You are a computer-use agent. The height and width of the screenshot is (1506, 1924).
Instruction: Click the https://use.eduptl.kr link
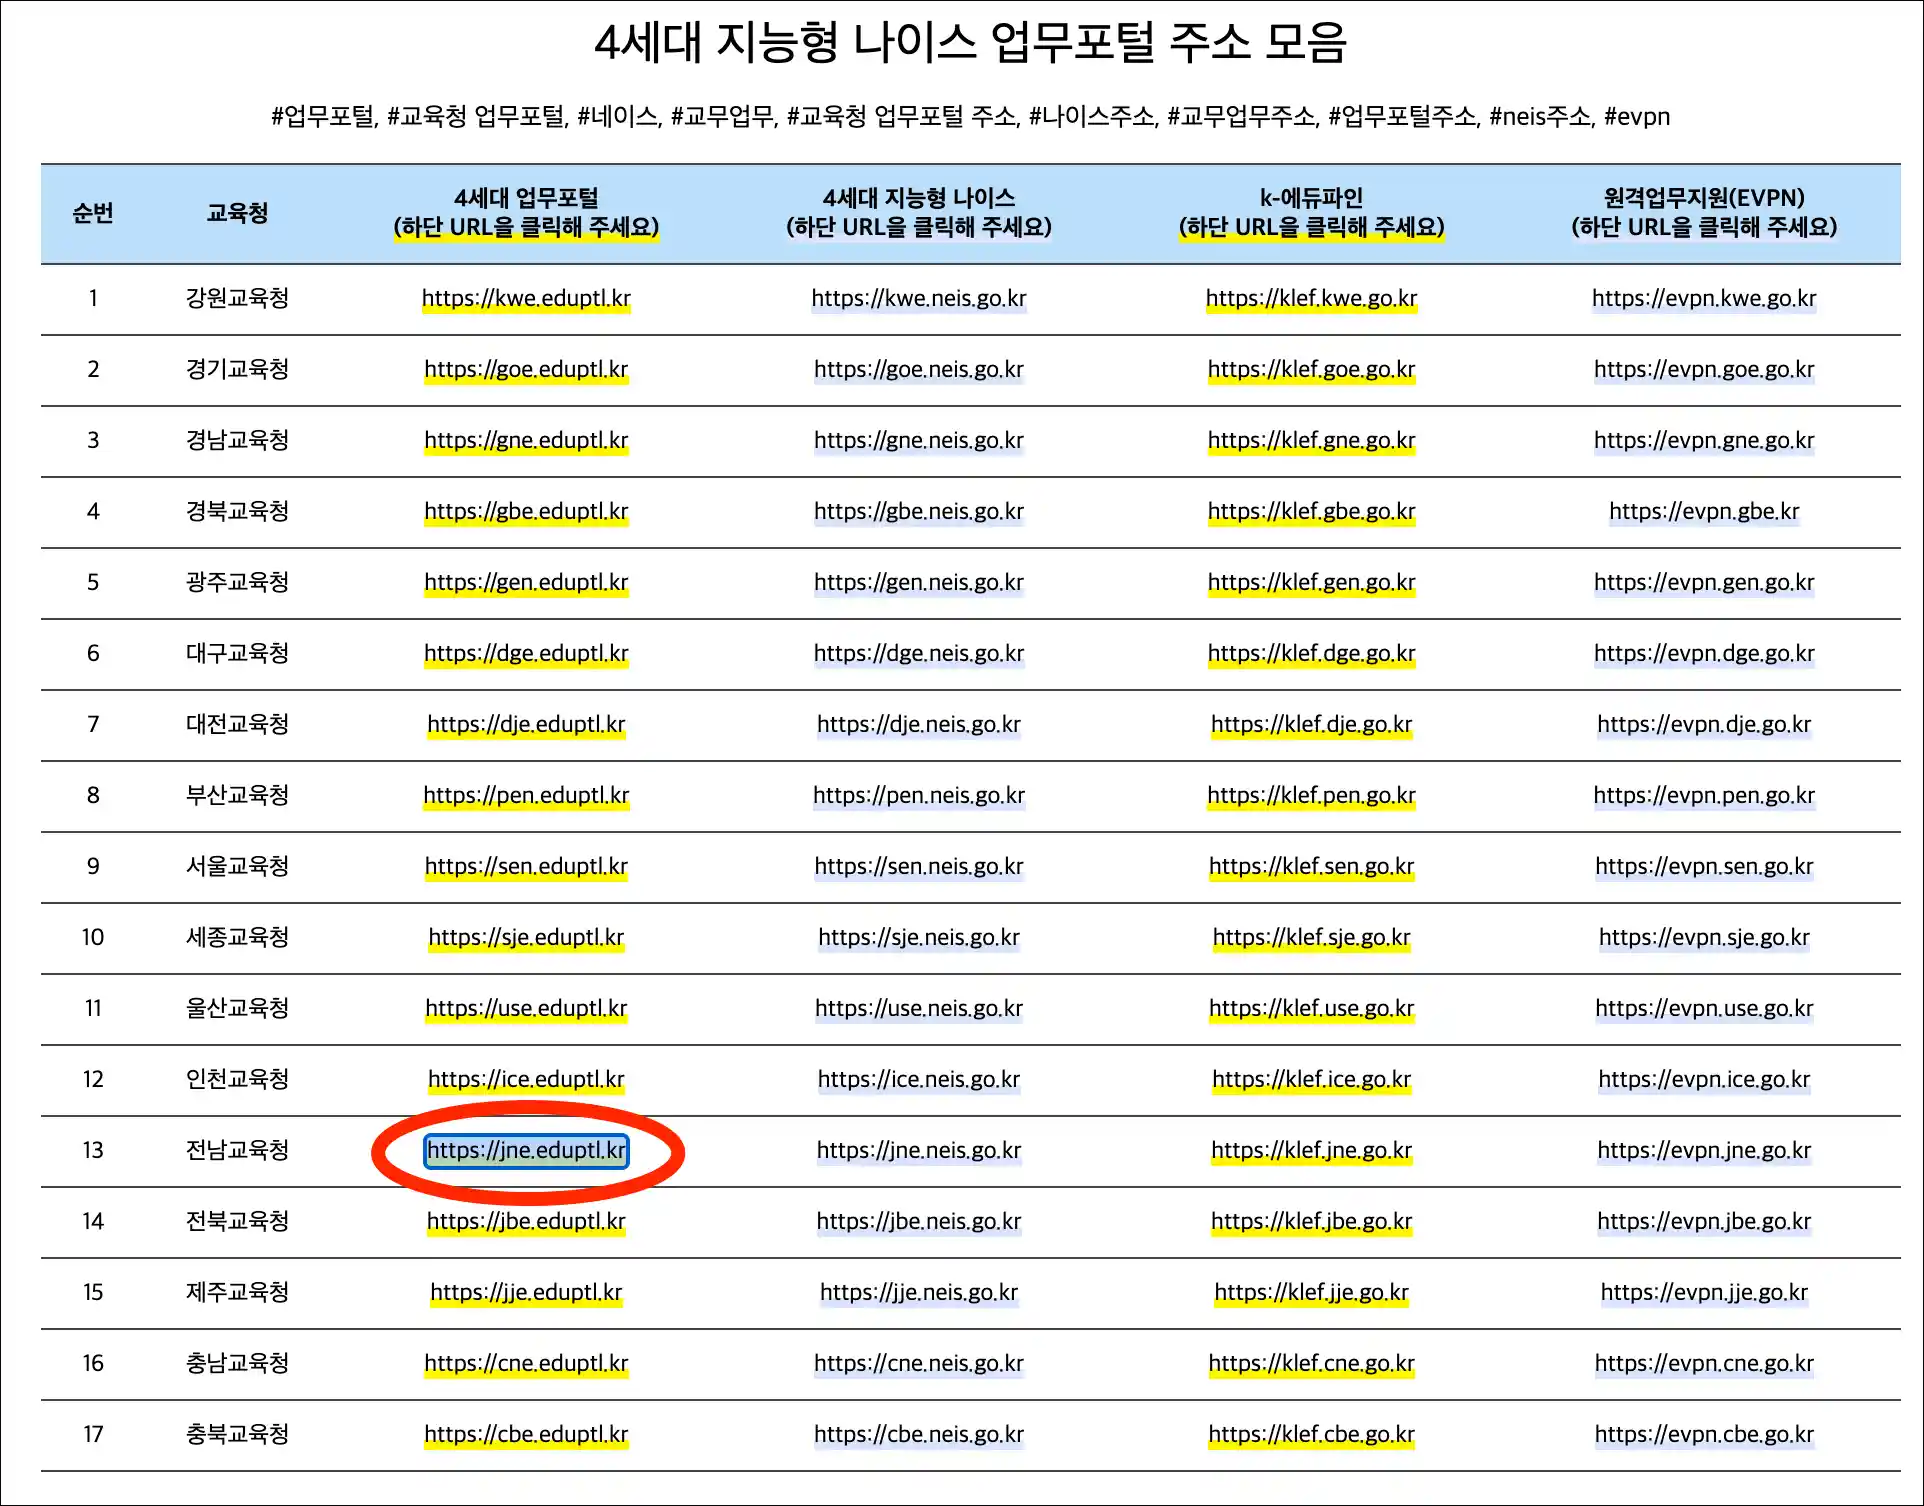(x=526, y=1008)
